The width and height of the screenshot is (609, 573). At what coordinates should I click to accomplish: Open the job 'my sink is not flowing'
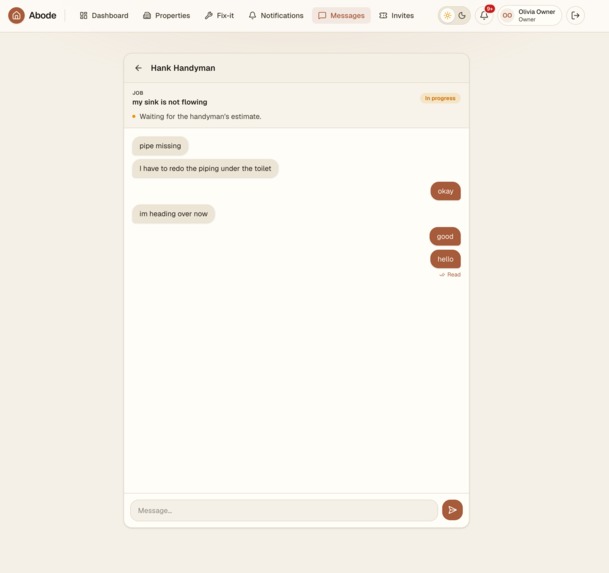pos(170,102)
